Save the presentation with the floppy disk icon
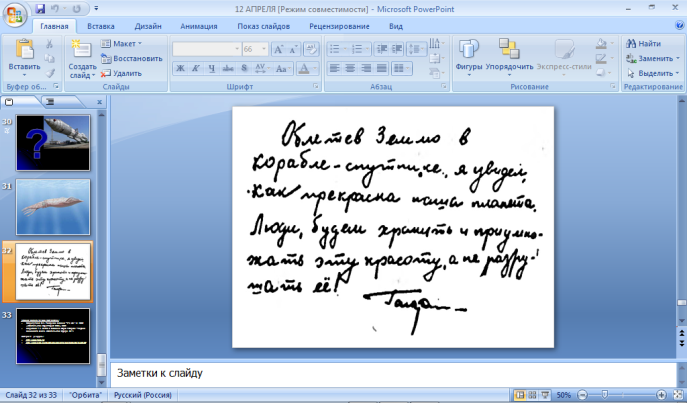This screenshot has width=687, height=403. (x=40, y=9)
